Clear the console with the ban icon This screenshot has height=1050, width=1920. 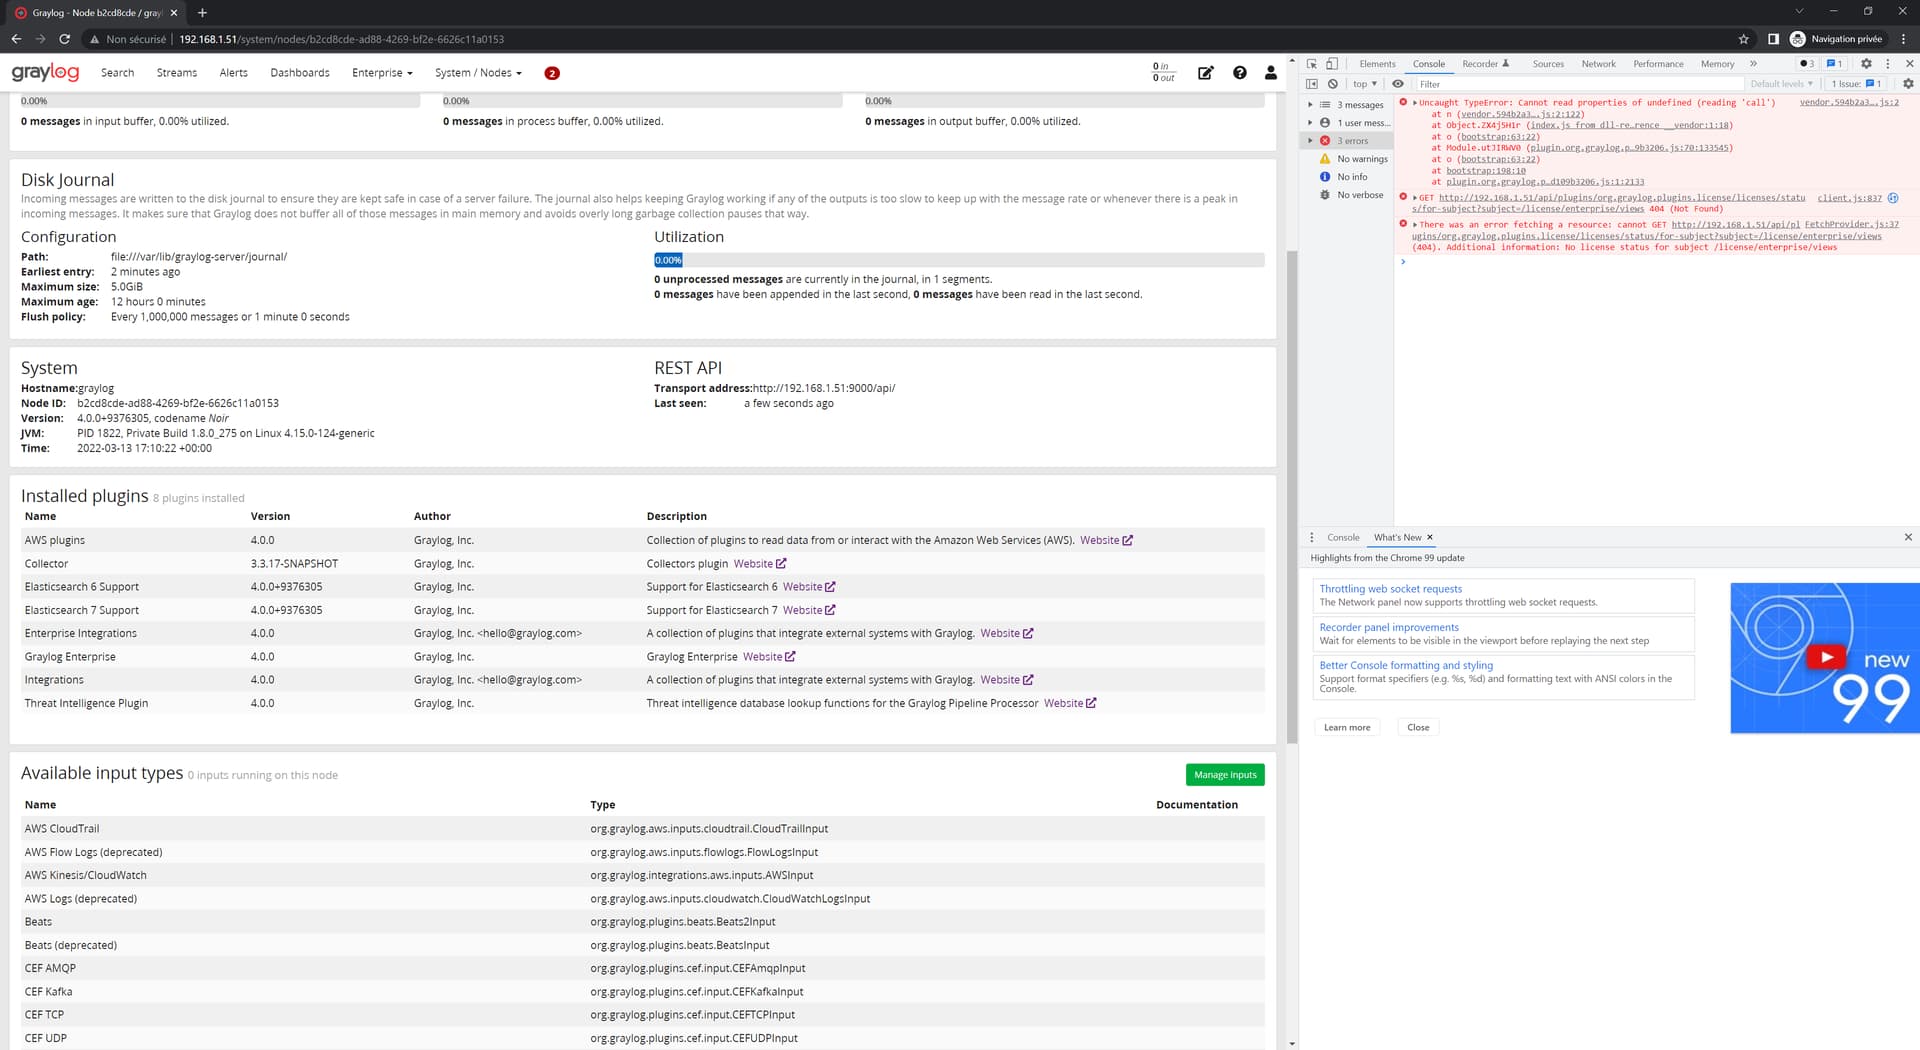tap(1333, 84)
